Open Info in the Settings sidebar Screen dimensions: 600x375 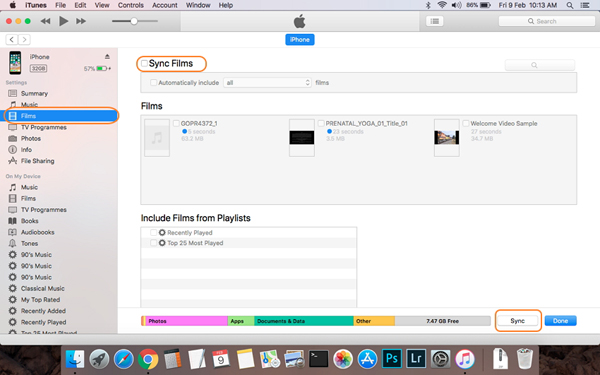coord(26,150)
